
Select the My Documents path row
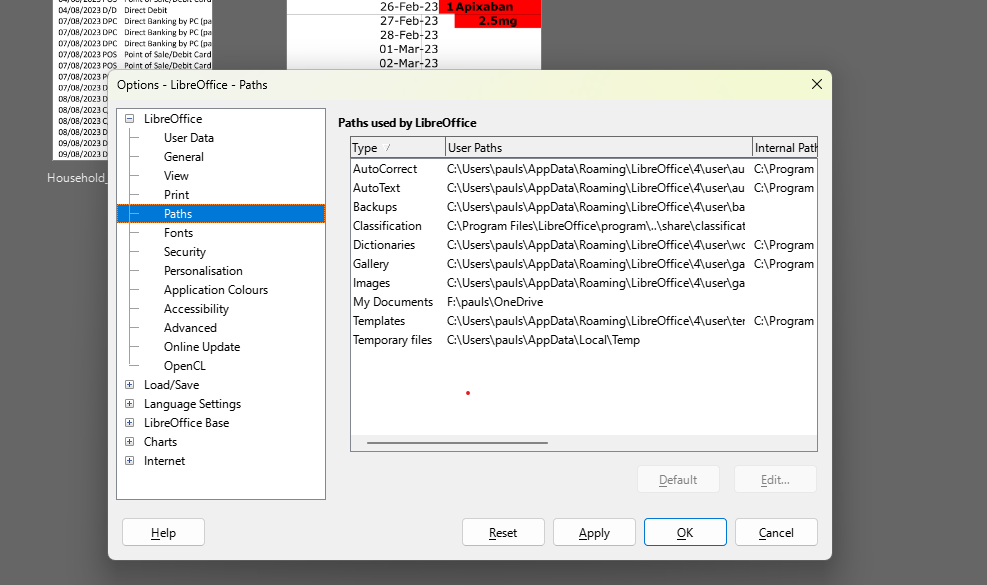pyautogui.click(x=584, y=302)
